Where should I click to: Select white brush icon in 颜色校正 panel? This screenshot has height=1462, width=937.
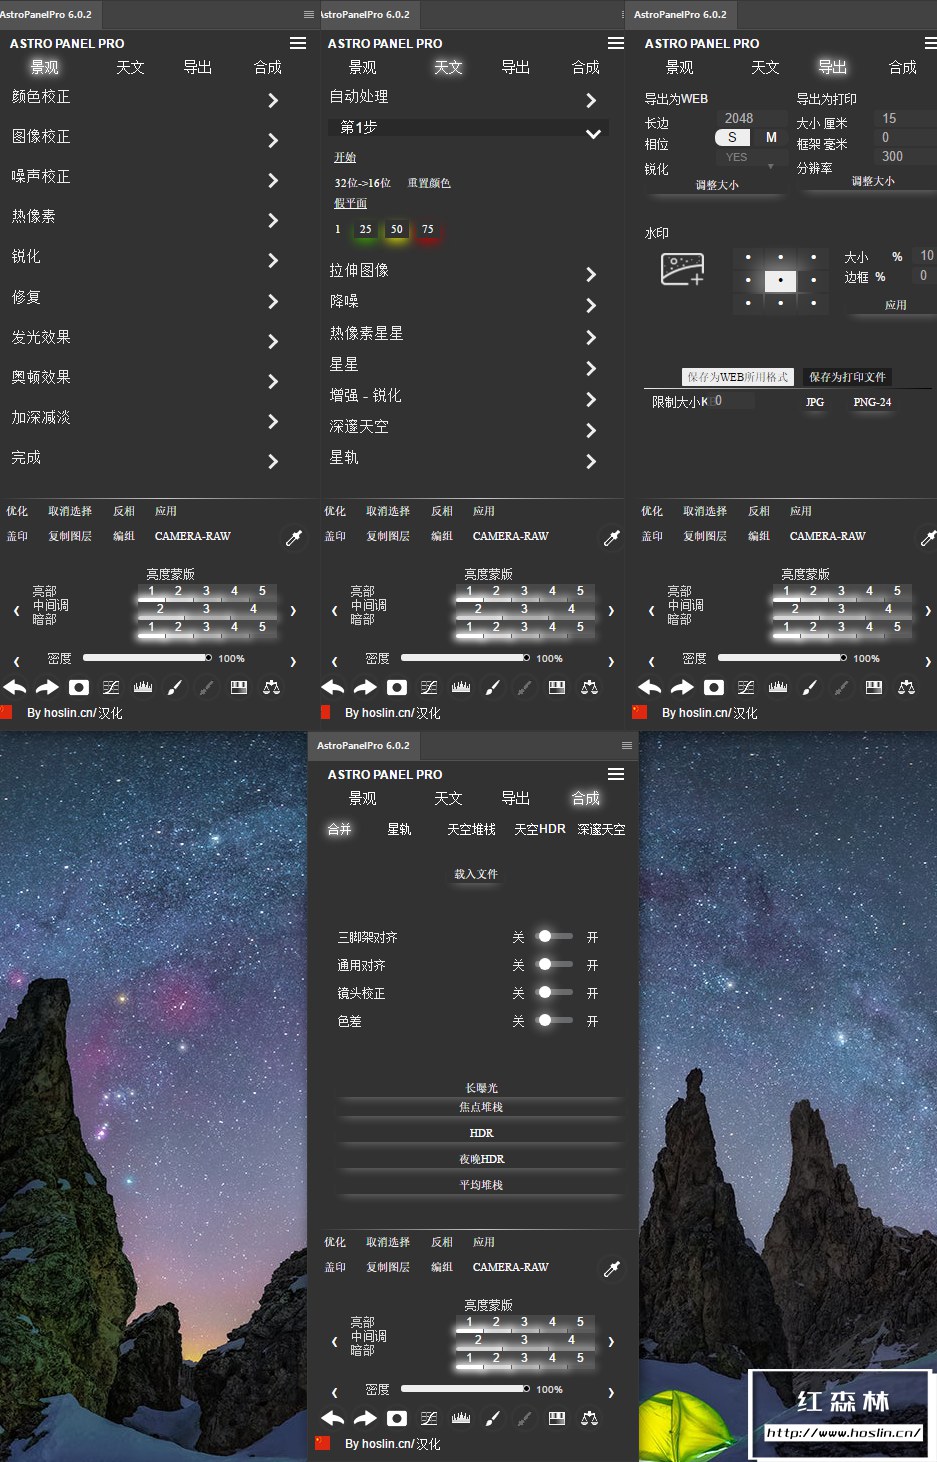[x=174, y=687]
